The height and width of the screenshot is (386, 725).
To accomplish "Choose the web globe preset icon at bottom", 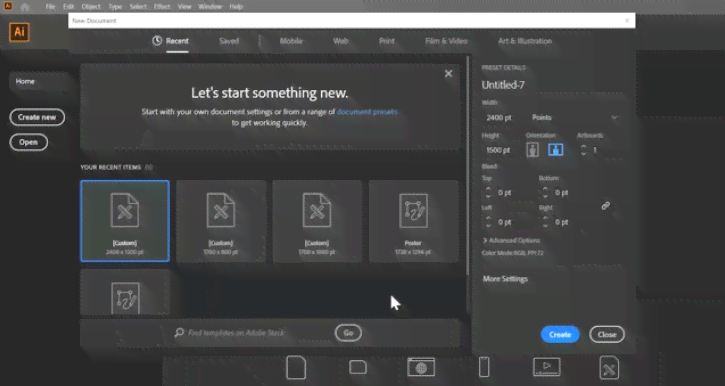I will [x=421, y=368].
